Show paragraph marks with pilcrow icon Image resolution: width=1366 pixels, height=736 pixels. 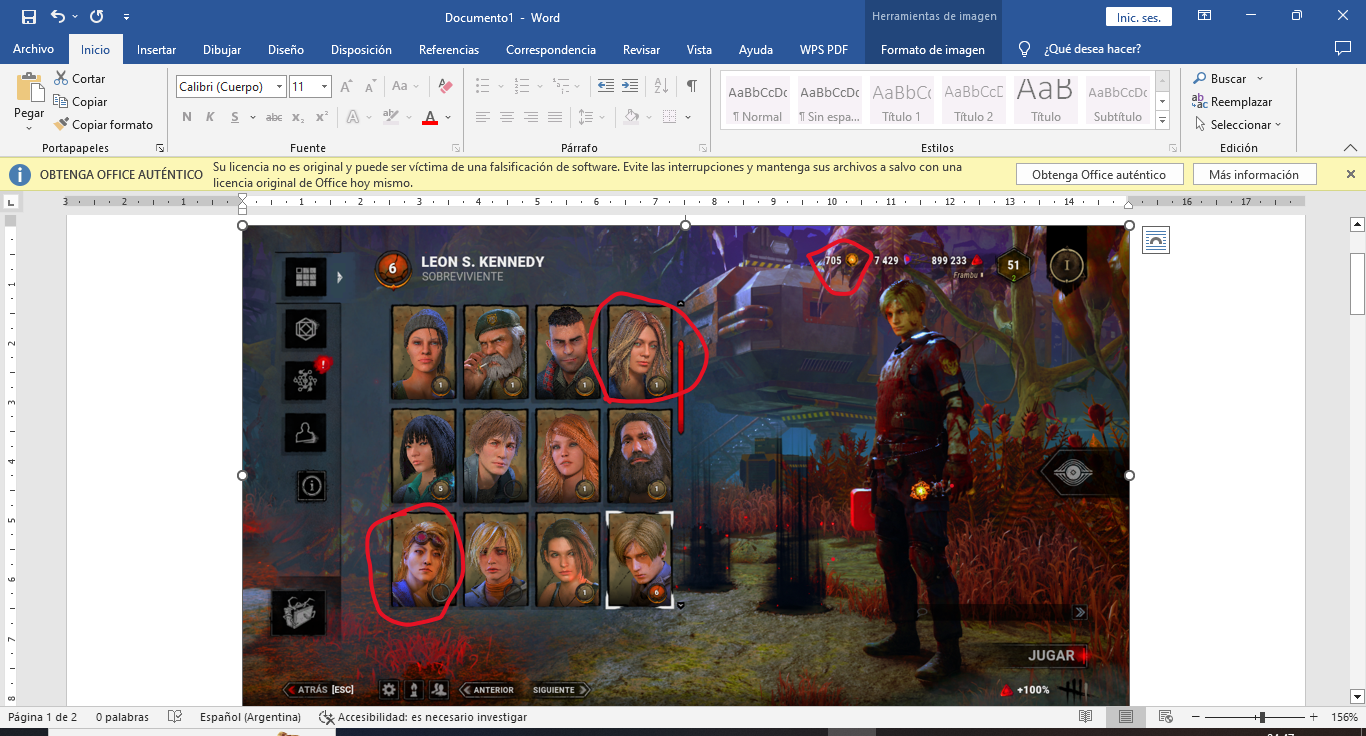click(x=691, y=86)
